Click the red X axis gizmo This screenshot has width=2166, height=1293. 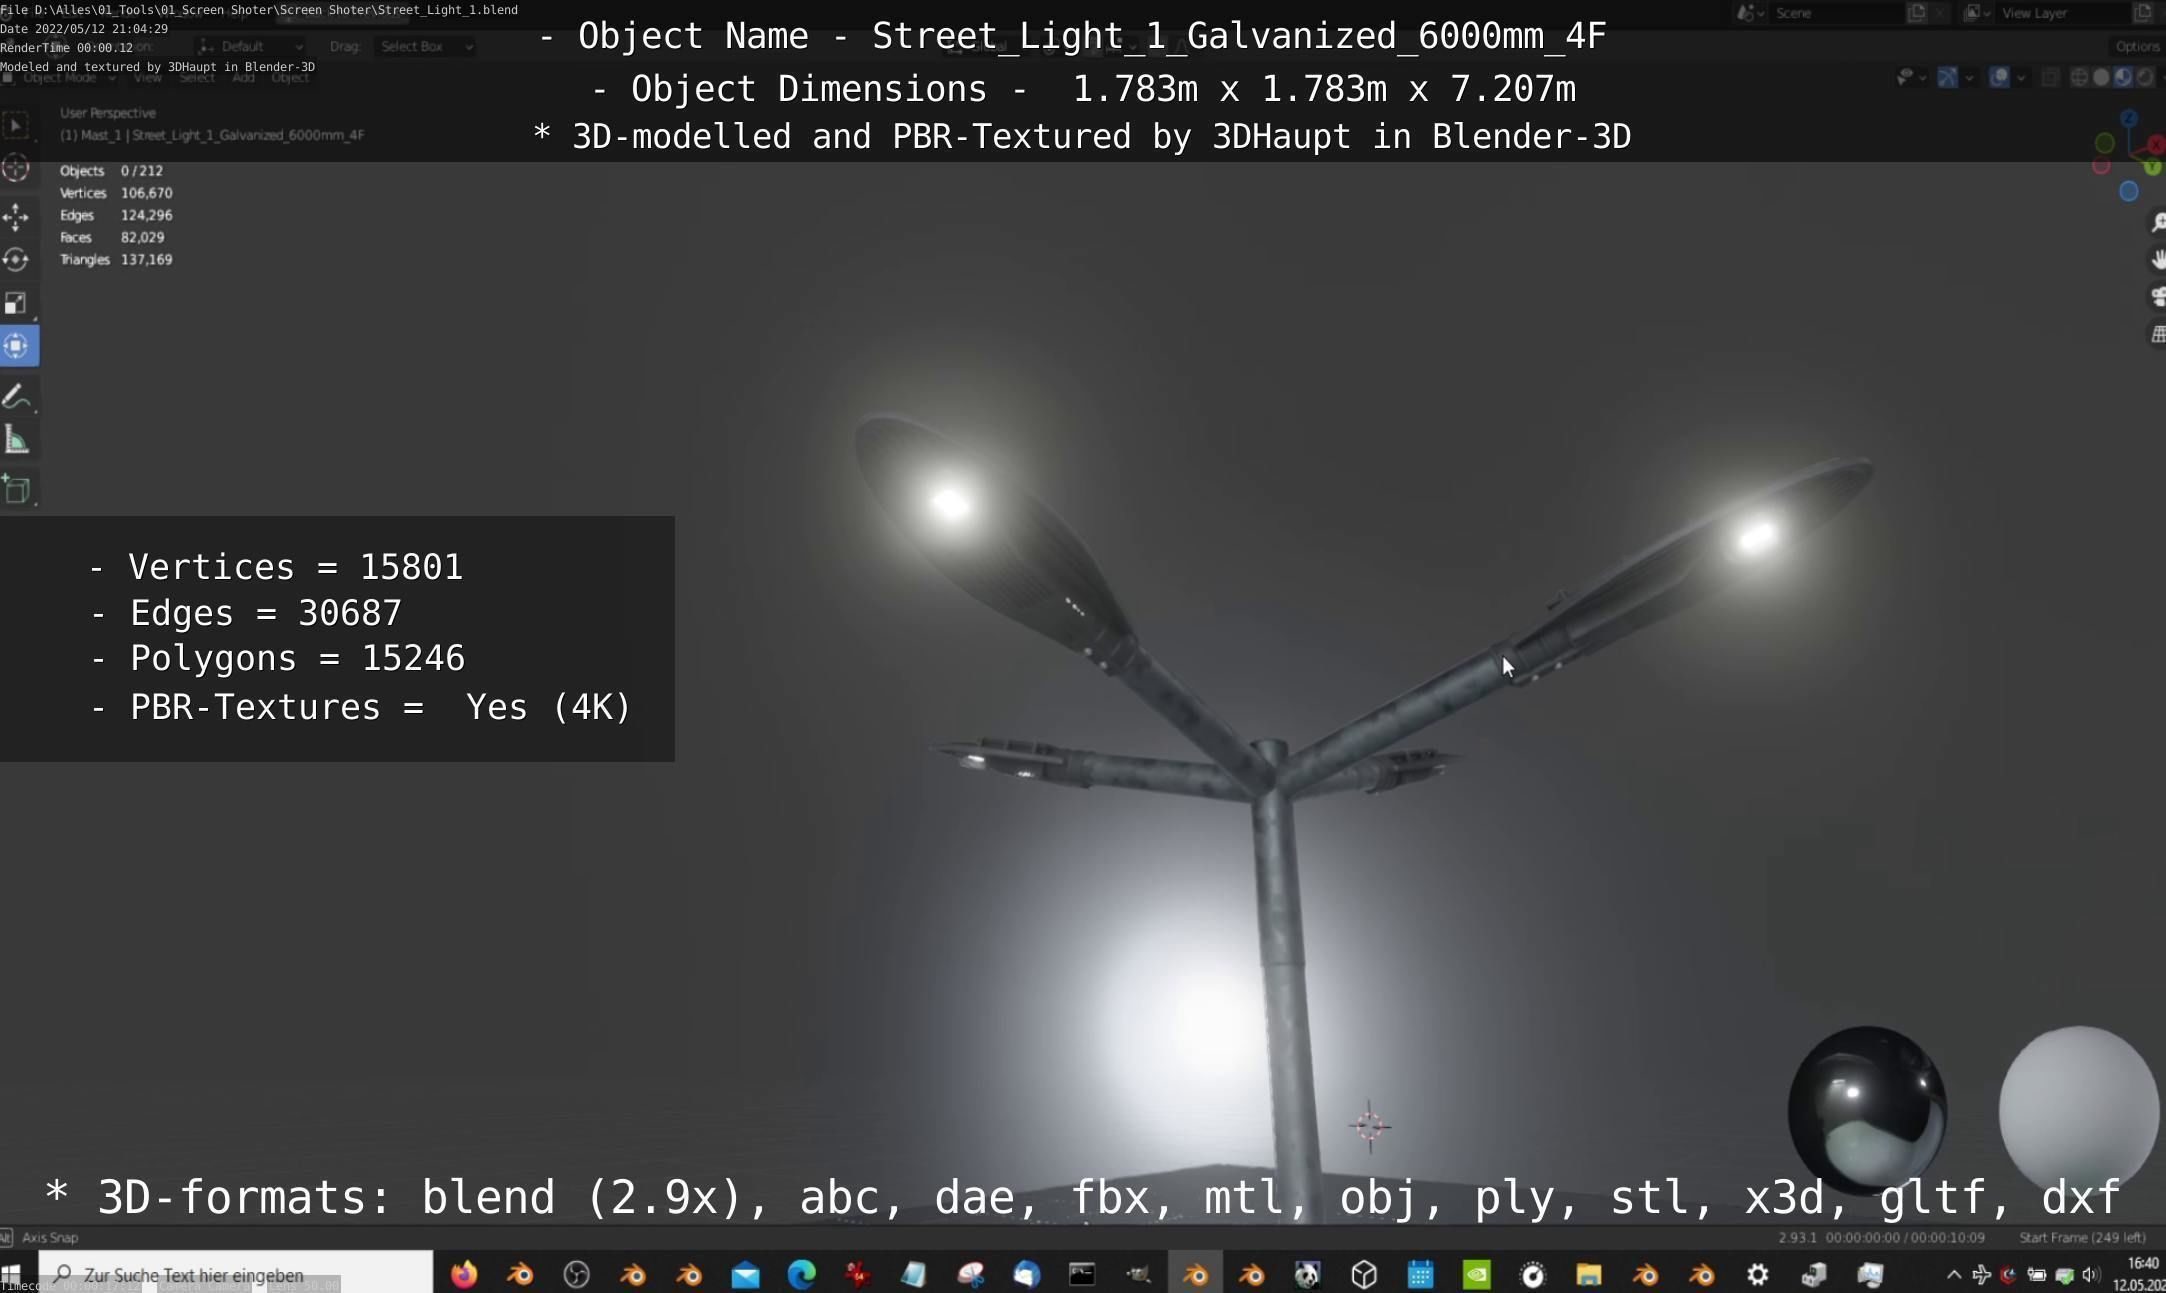click(2154, 146)
